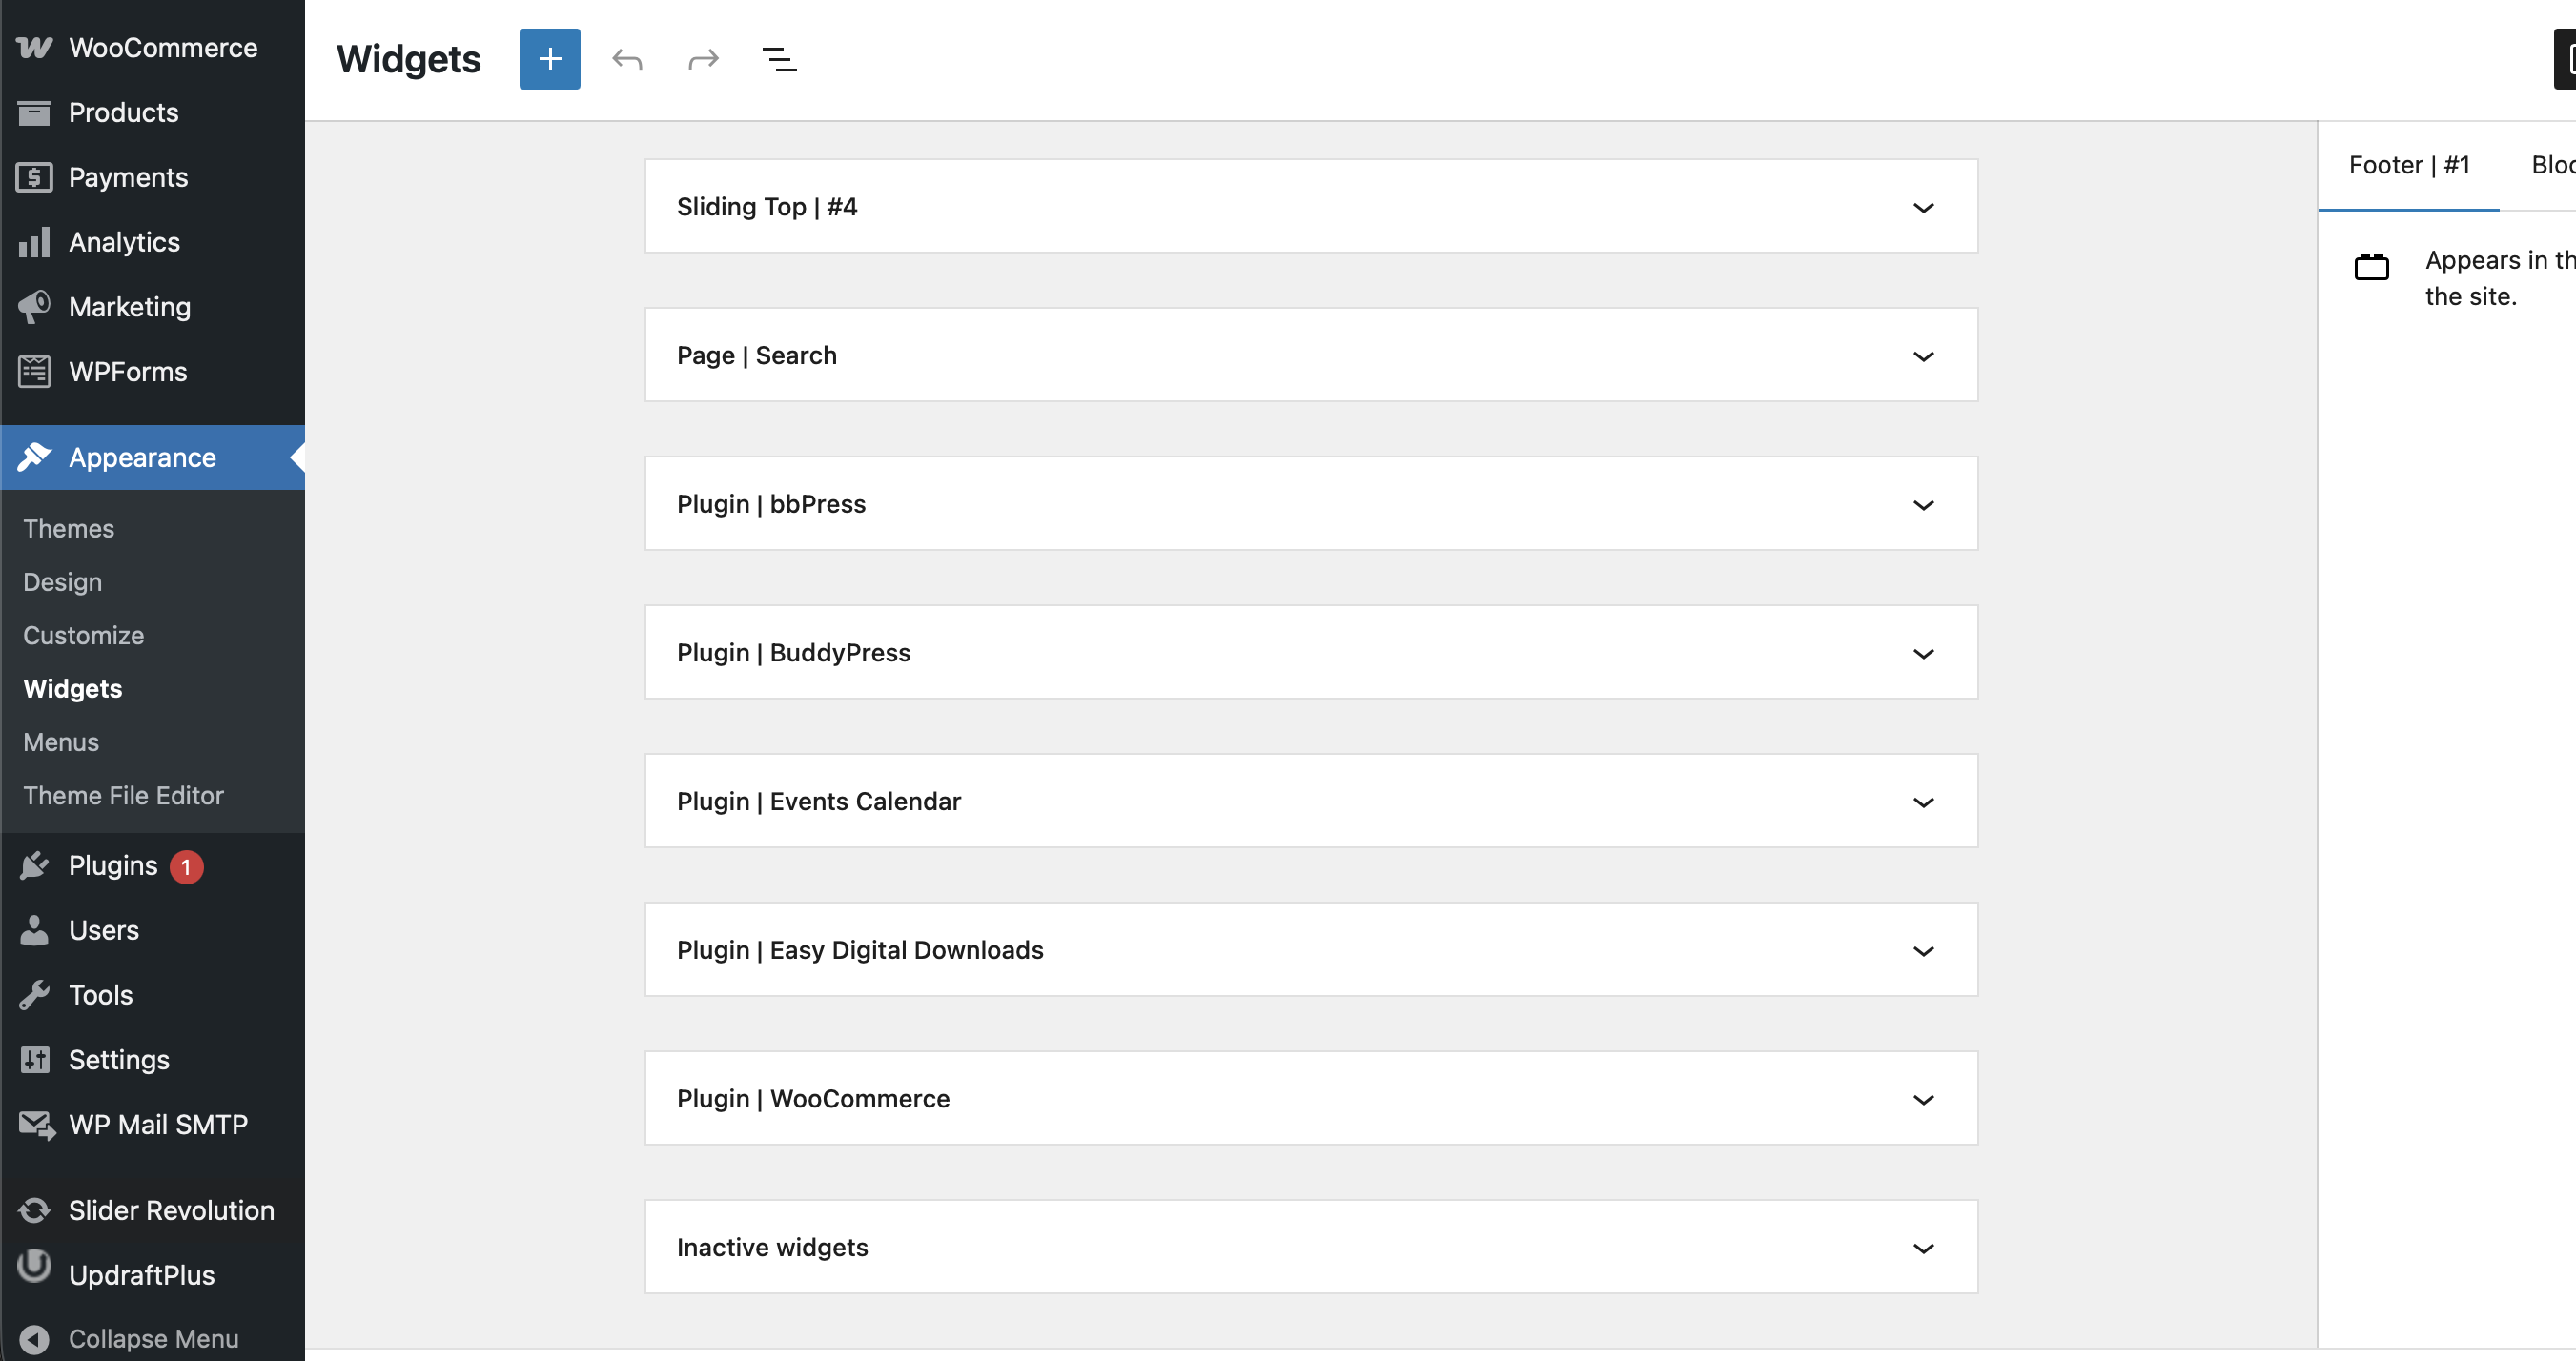2576x1361 pixels.
Task: Expand the Page | Search widget area
Action: (x=1922, y=356)
